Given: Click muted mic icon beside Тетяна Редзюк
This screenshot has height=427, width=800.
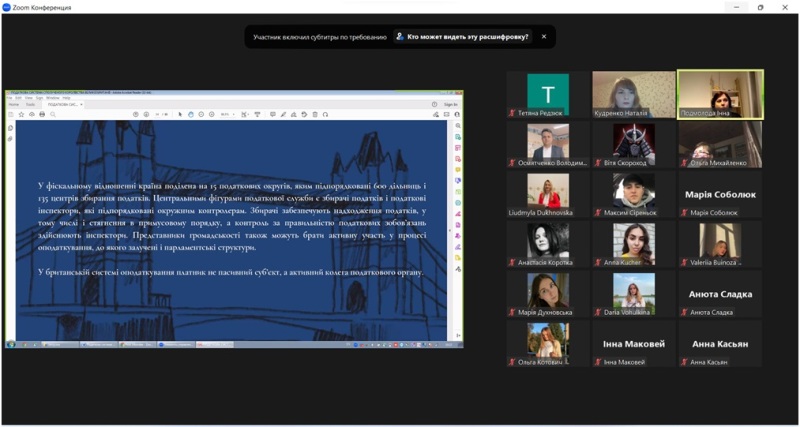Looking at the screenshot, I should [512, 113].
